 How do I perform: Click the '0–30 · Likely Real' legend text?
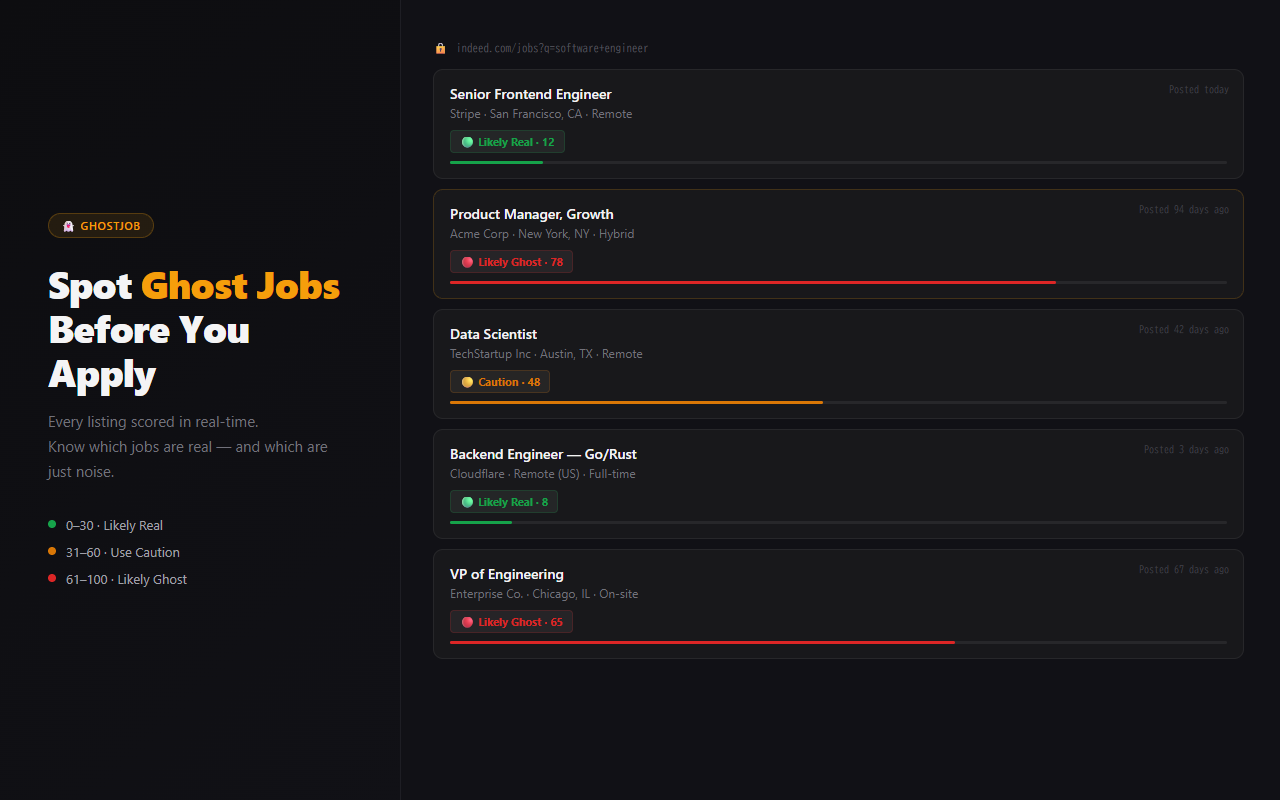(x=114, y=525)
